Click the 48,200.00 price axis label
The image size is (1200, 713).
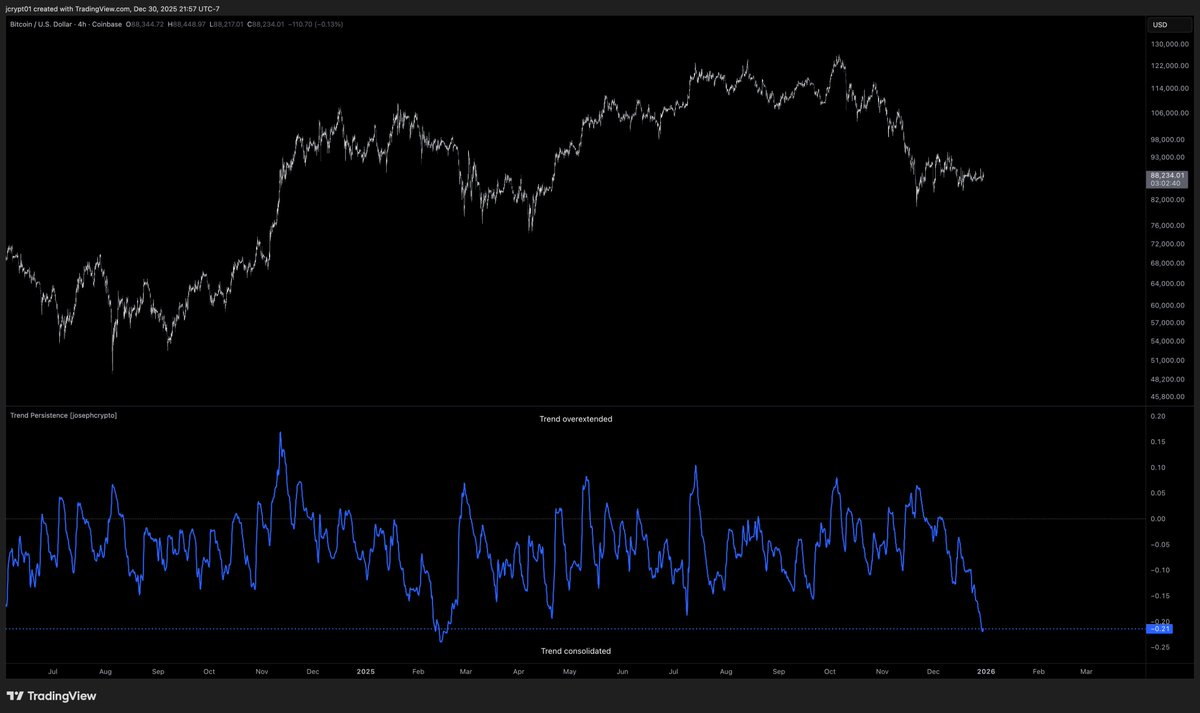[1168, 379]
